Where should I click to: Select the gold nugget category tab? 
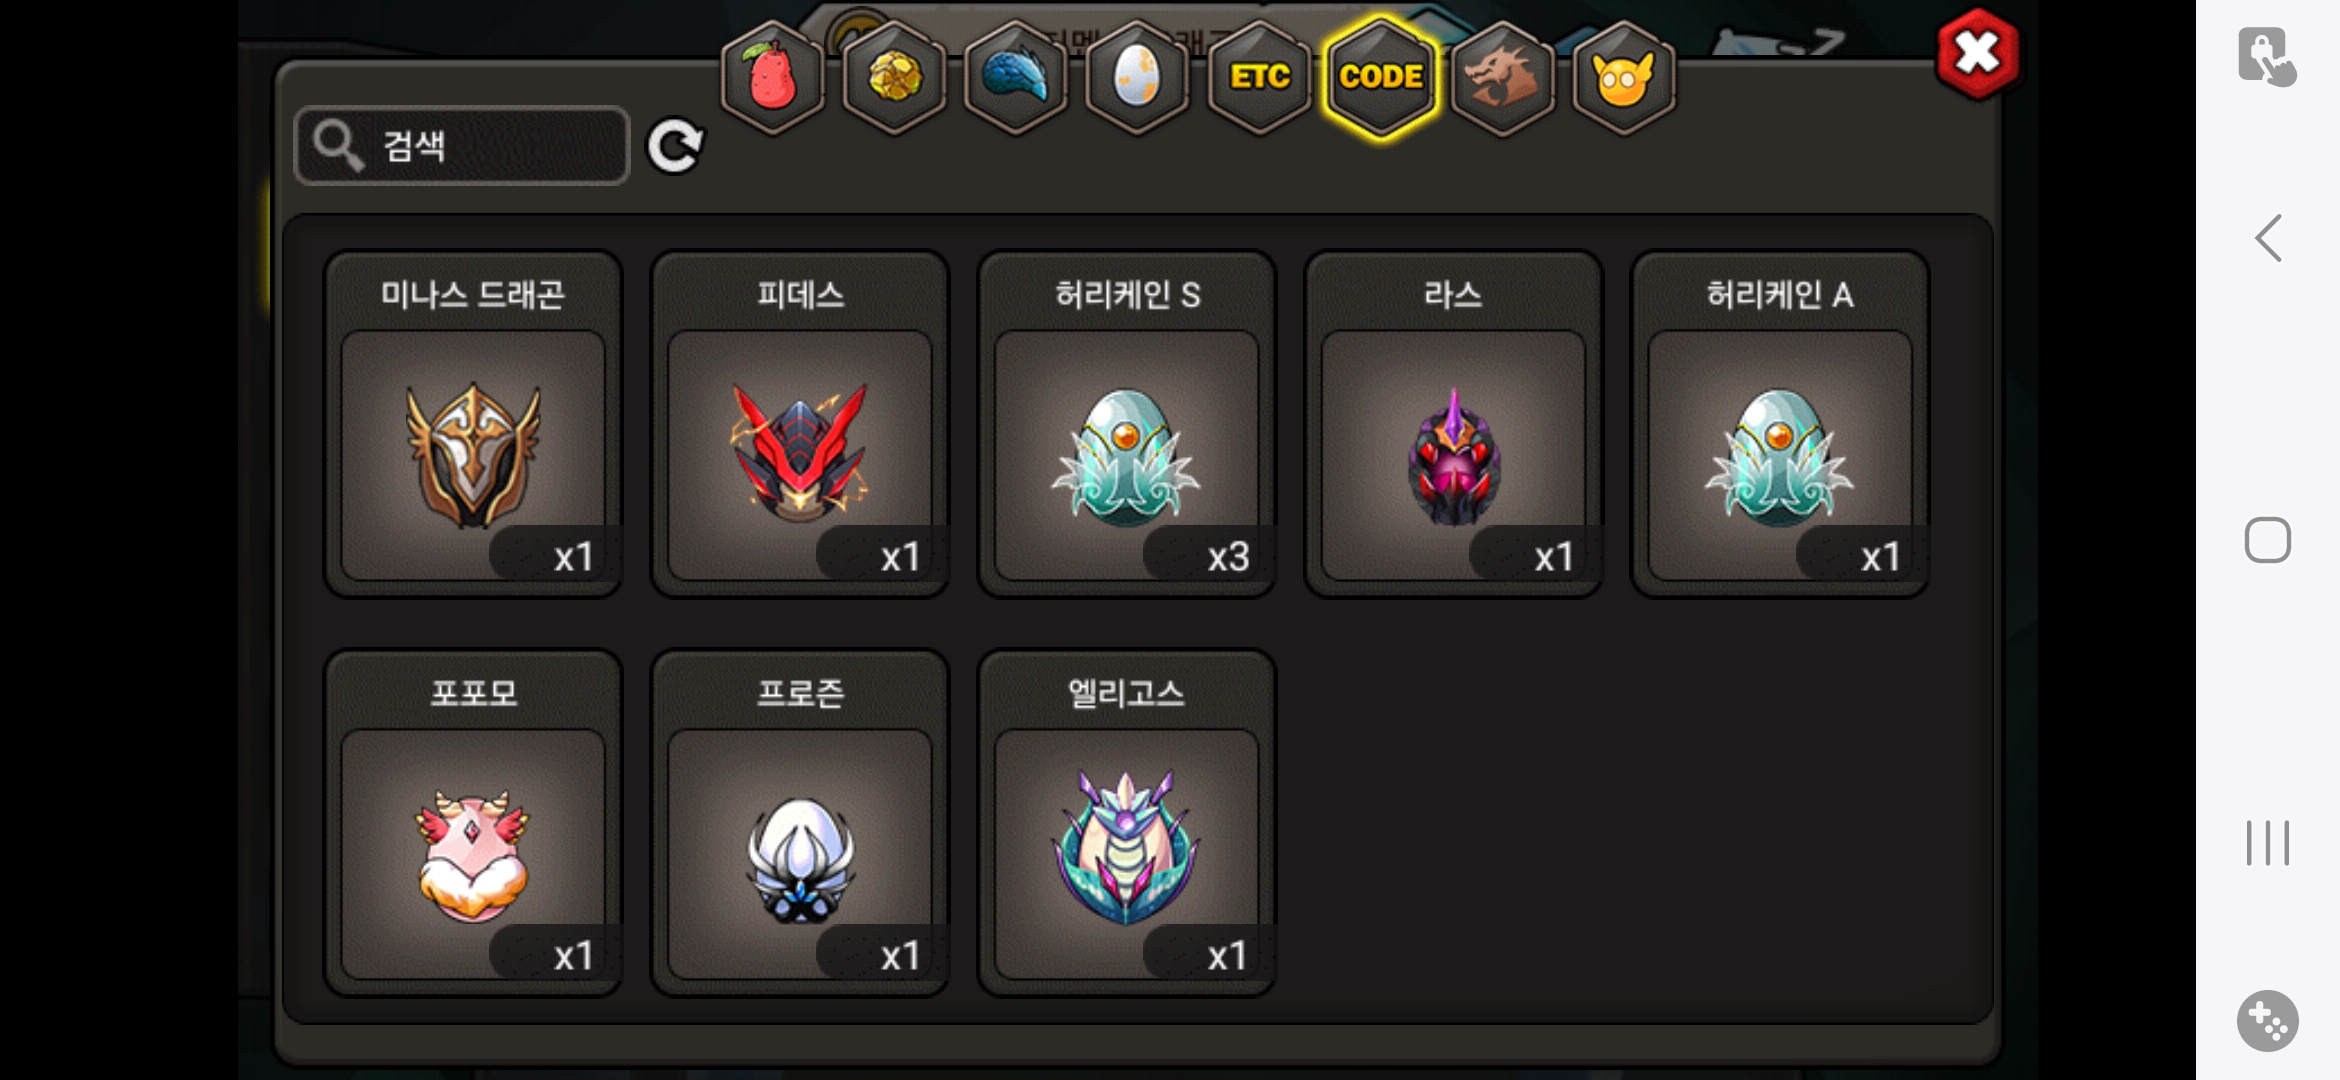[894, 78]
